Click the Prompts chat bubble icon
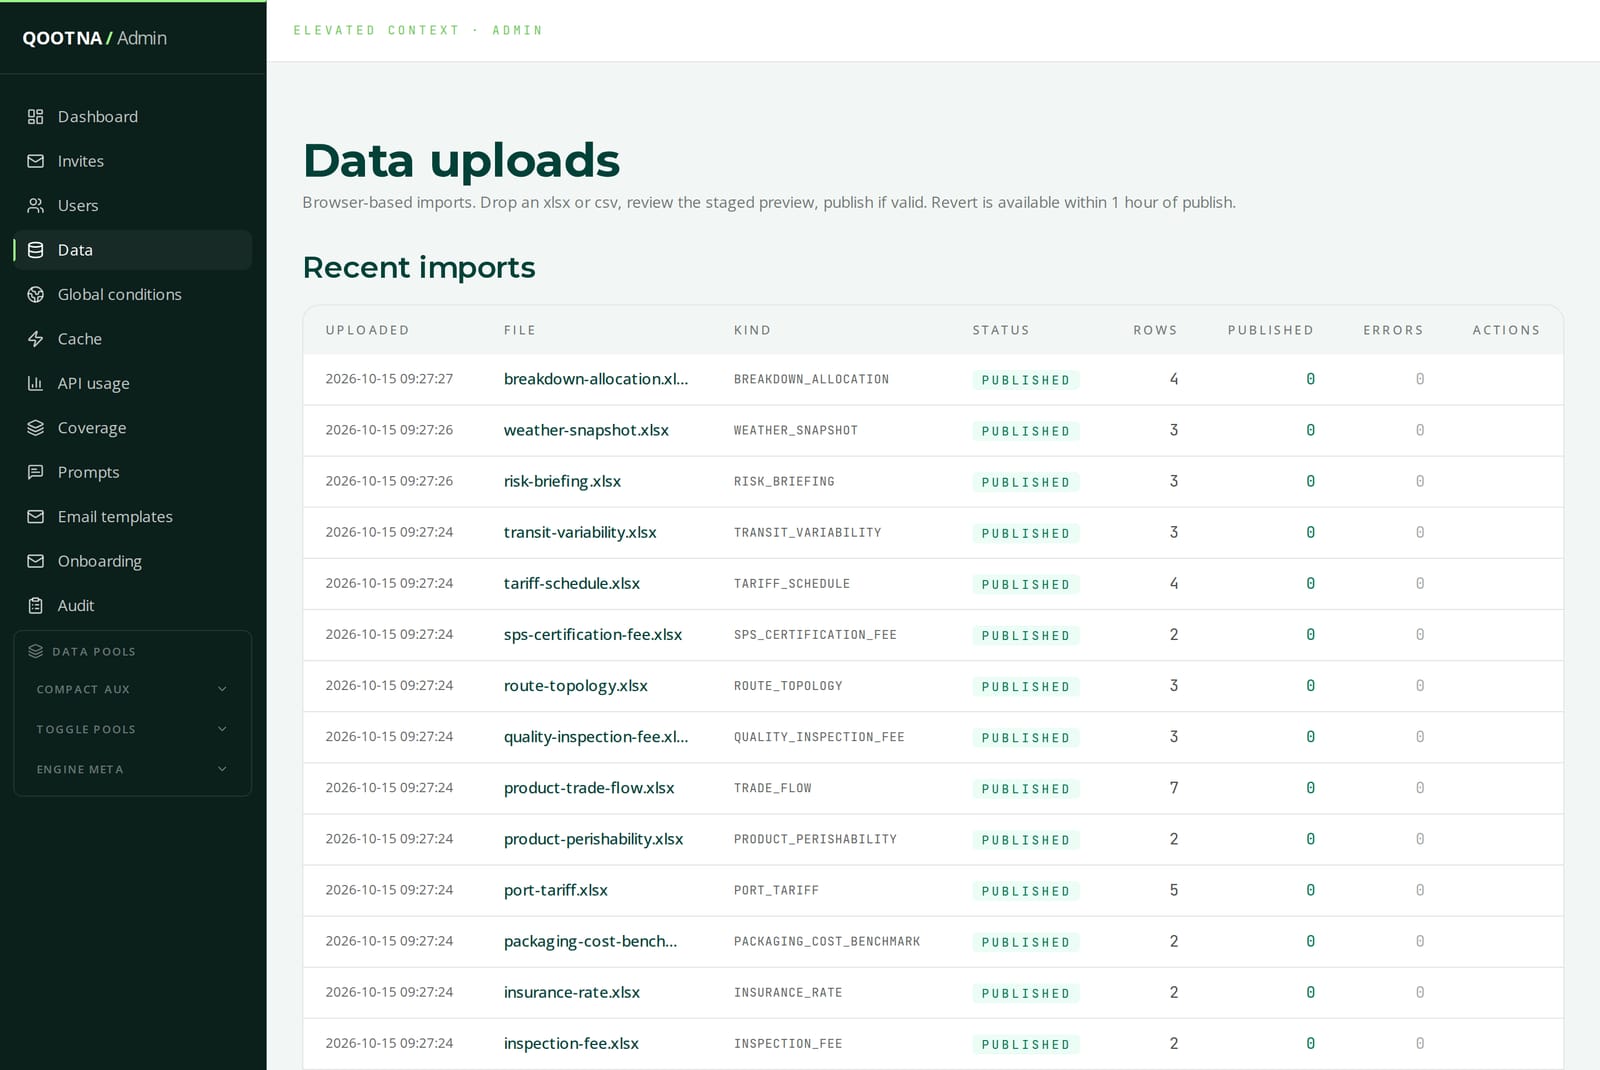 click(36, 472)
